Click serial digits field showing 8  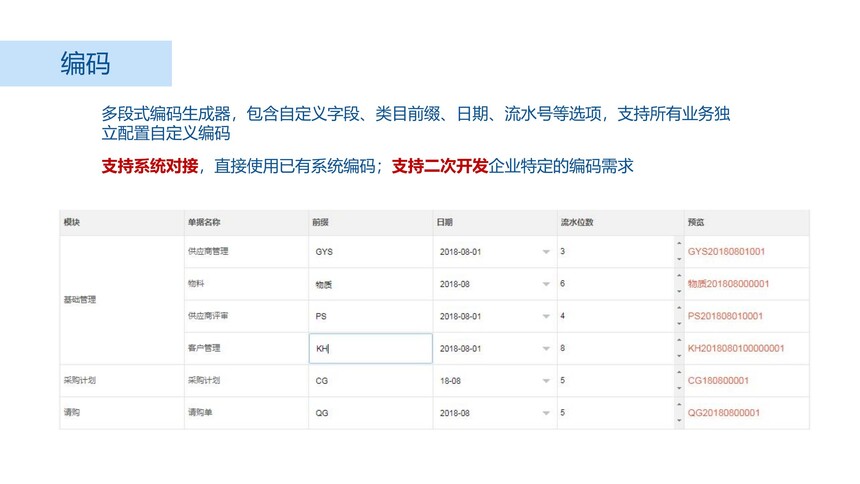click(616, 348)
